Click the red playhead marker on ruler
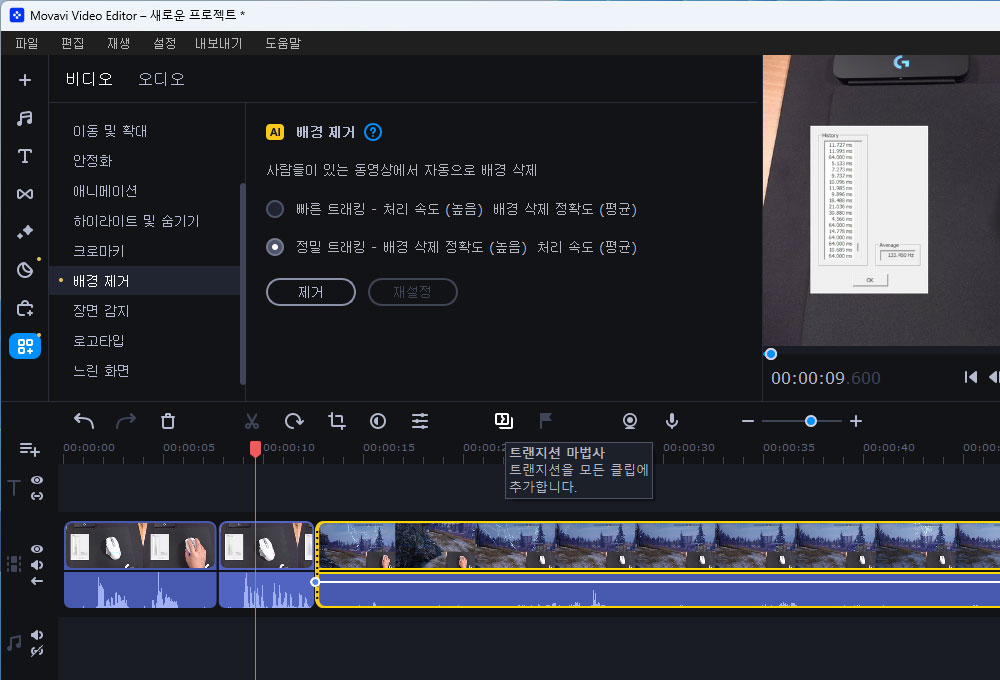Viewport: 1000px width, 680px height. (255, 448)
